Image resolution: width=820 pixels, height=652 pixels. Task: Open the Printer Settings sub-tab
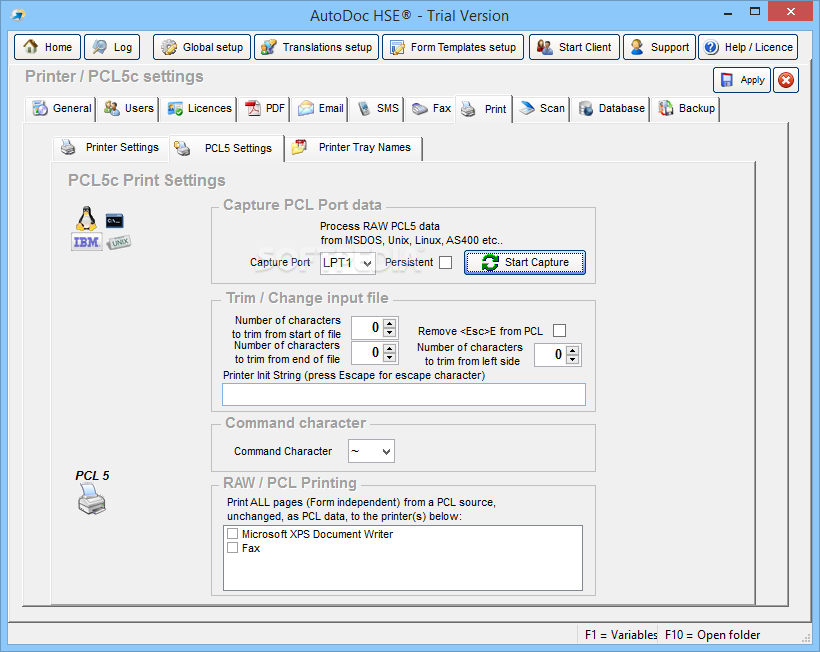coord(110,147)
